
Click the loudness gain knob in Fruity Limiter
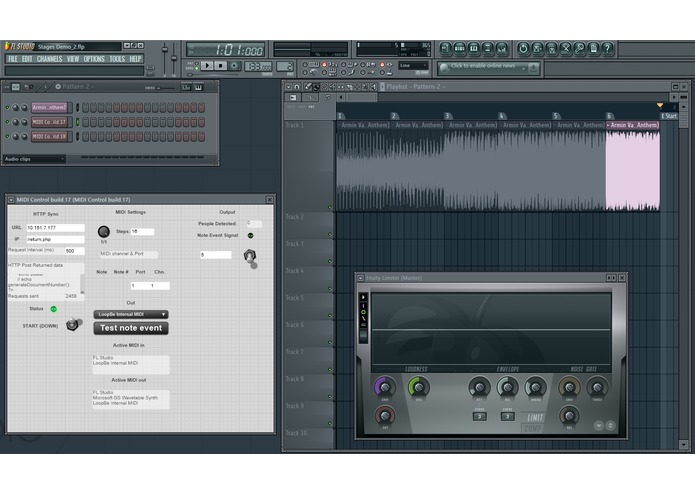click(x=384, y=387)
